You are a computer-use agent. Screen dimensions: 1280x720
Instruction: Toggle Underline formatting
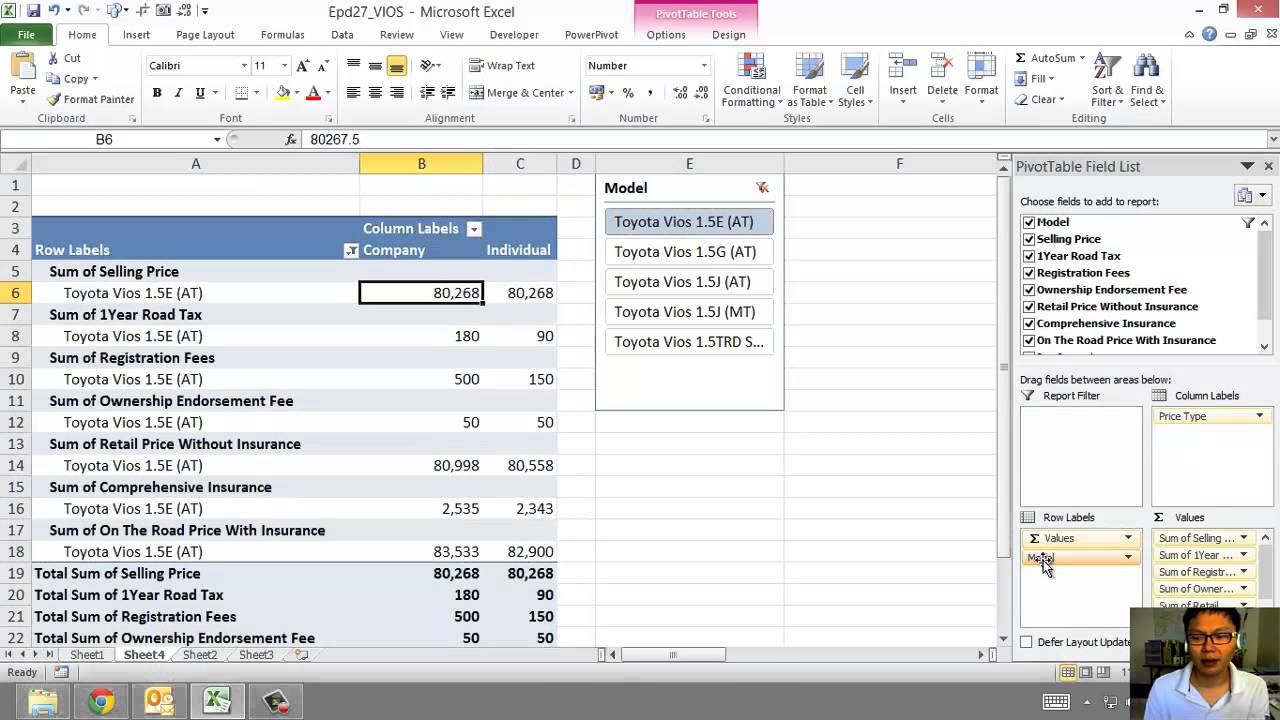[200, 93]
